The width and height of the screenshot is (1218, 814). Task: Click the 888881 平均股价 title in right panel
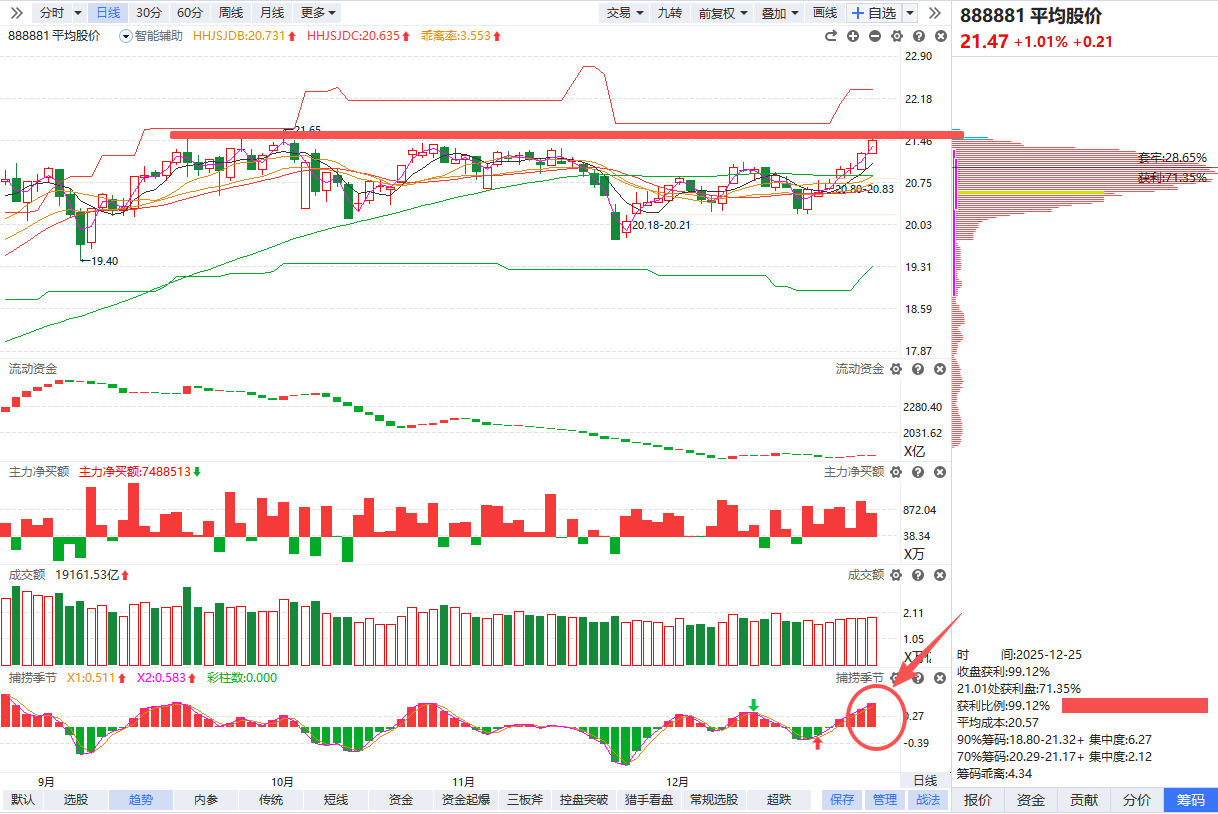click(1031, 17)
